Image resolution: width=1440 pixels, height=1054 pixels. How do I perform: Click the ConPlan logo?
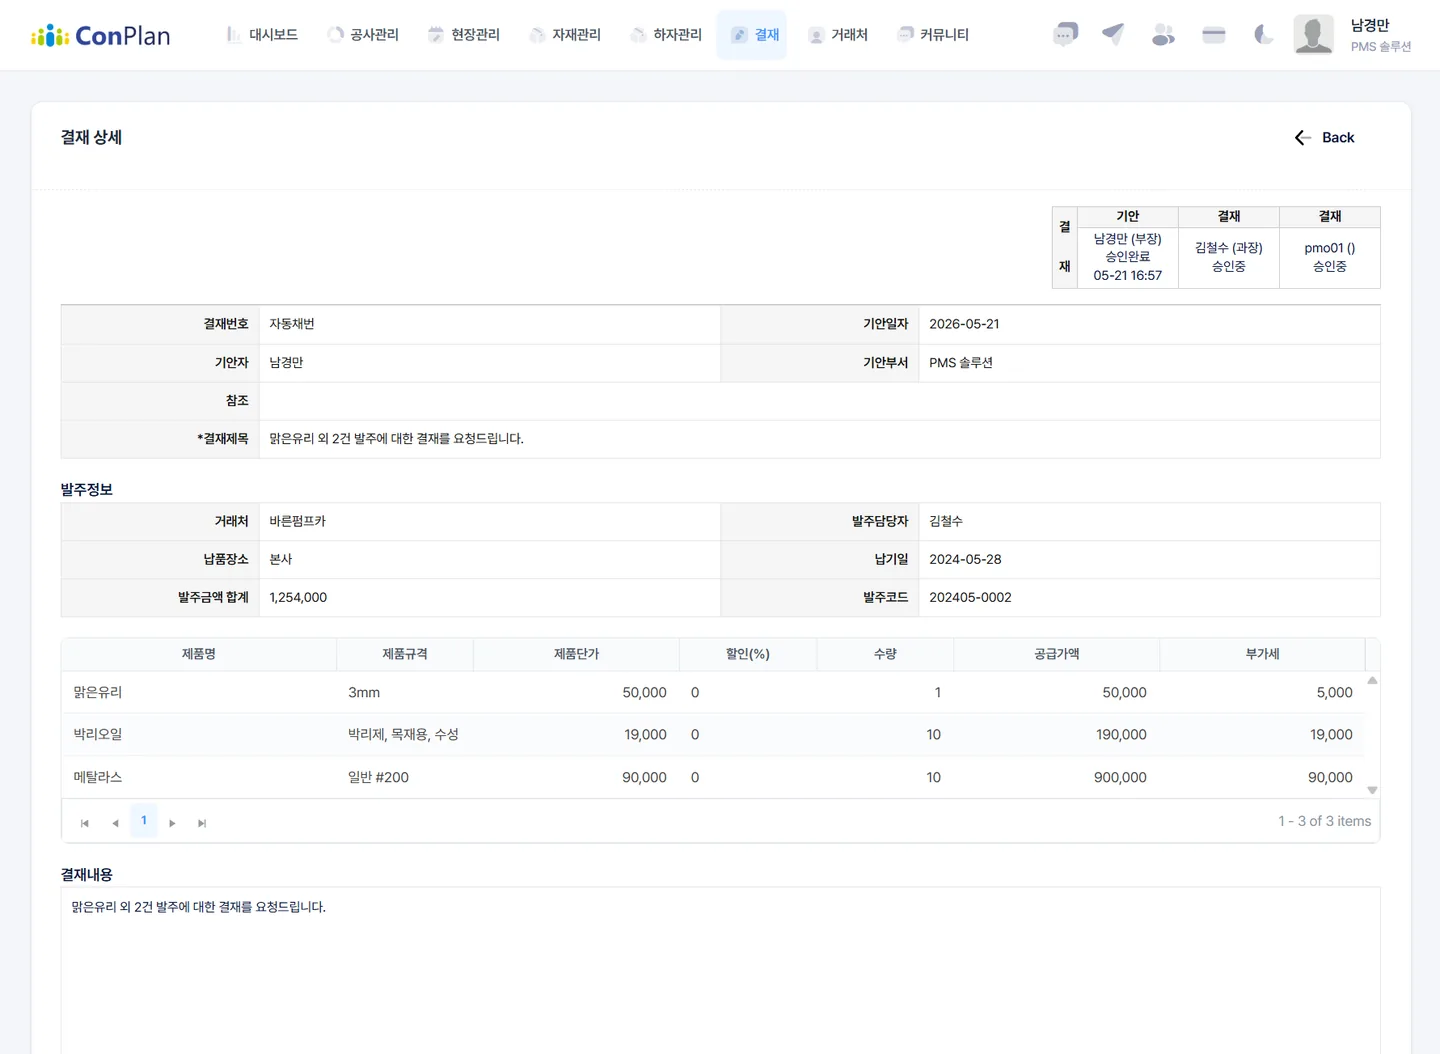tap(101, 36)
